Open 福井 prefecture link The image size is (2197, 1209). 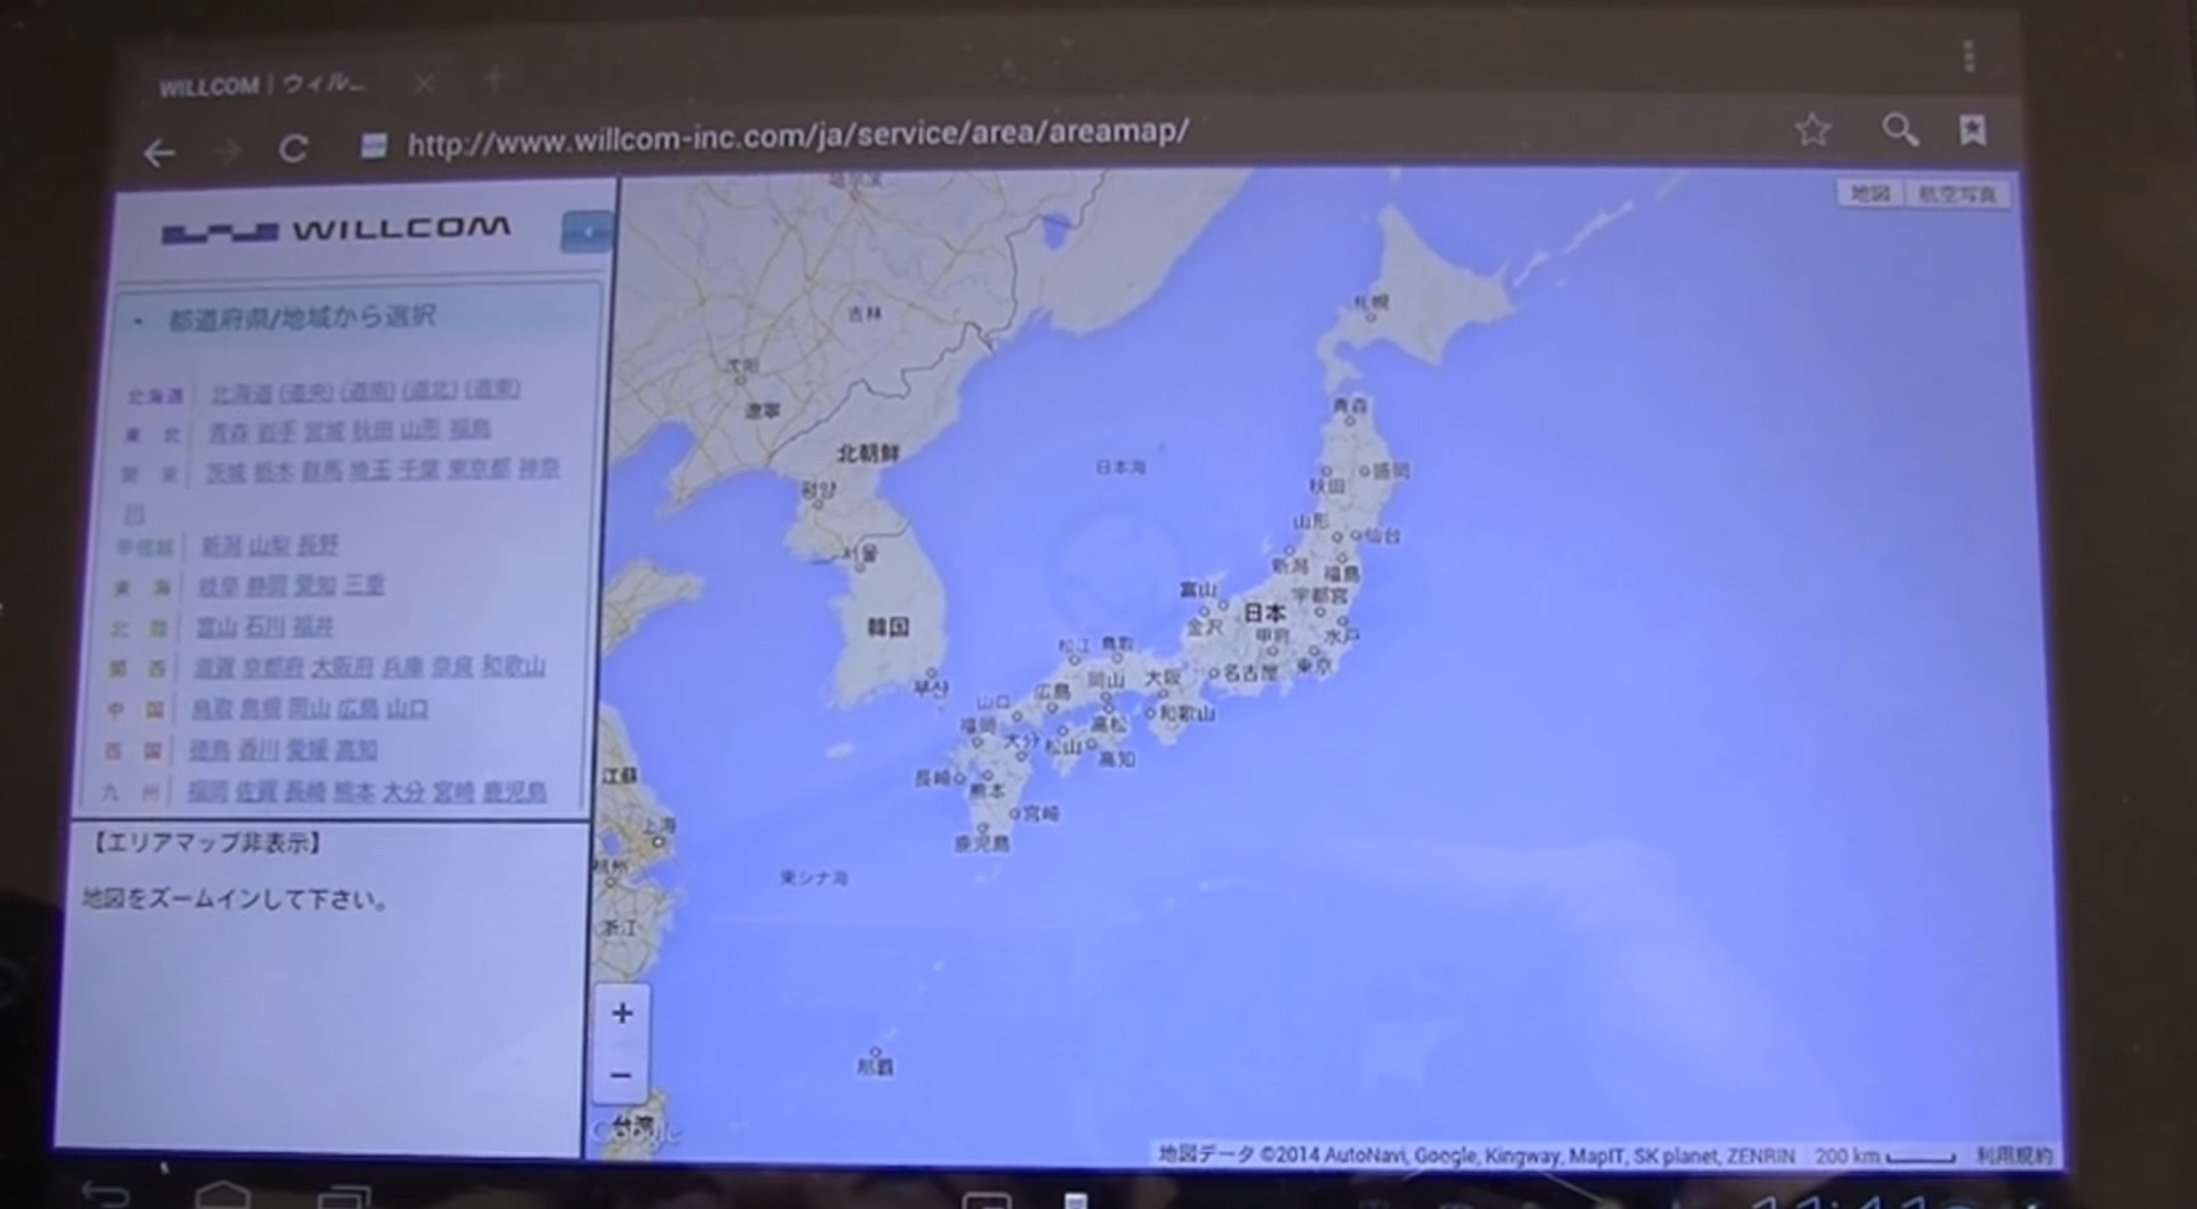tap(313, 627)
